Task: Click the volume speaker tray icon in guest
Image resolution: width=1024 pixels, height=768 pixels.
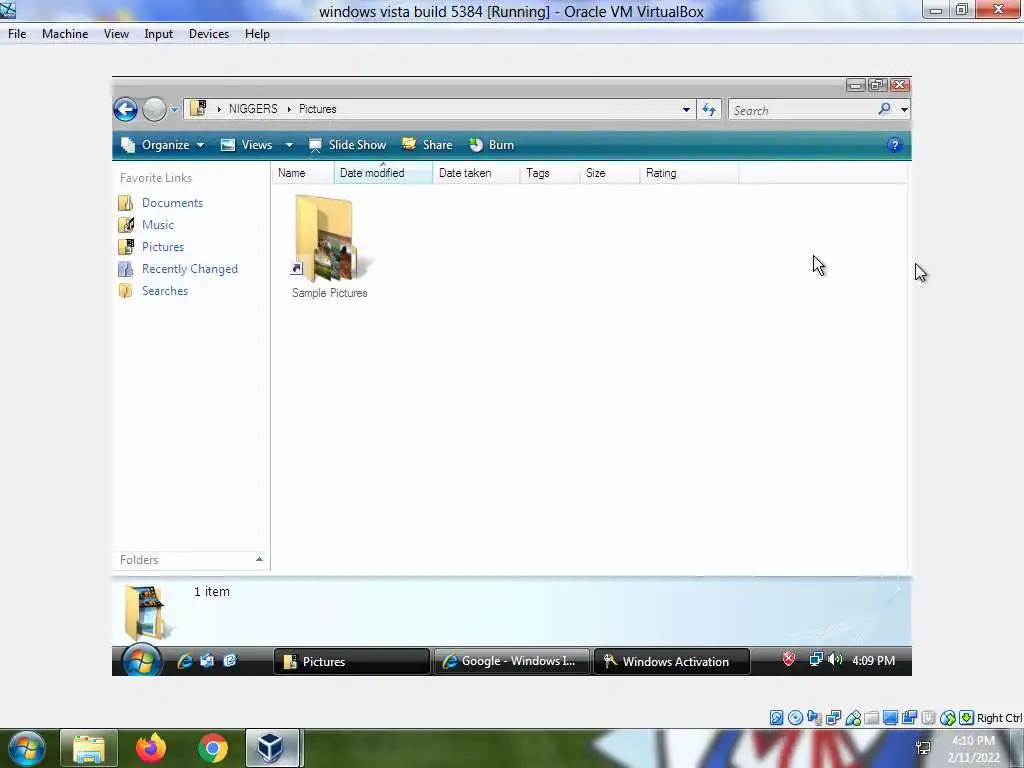Action: click(x=835, y=660)
